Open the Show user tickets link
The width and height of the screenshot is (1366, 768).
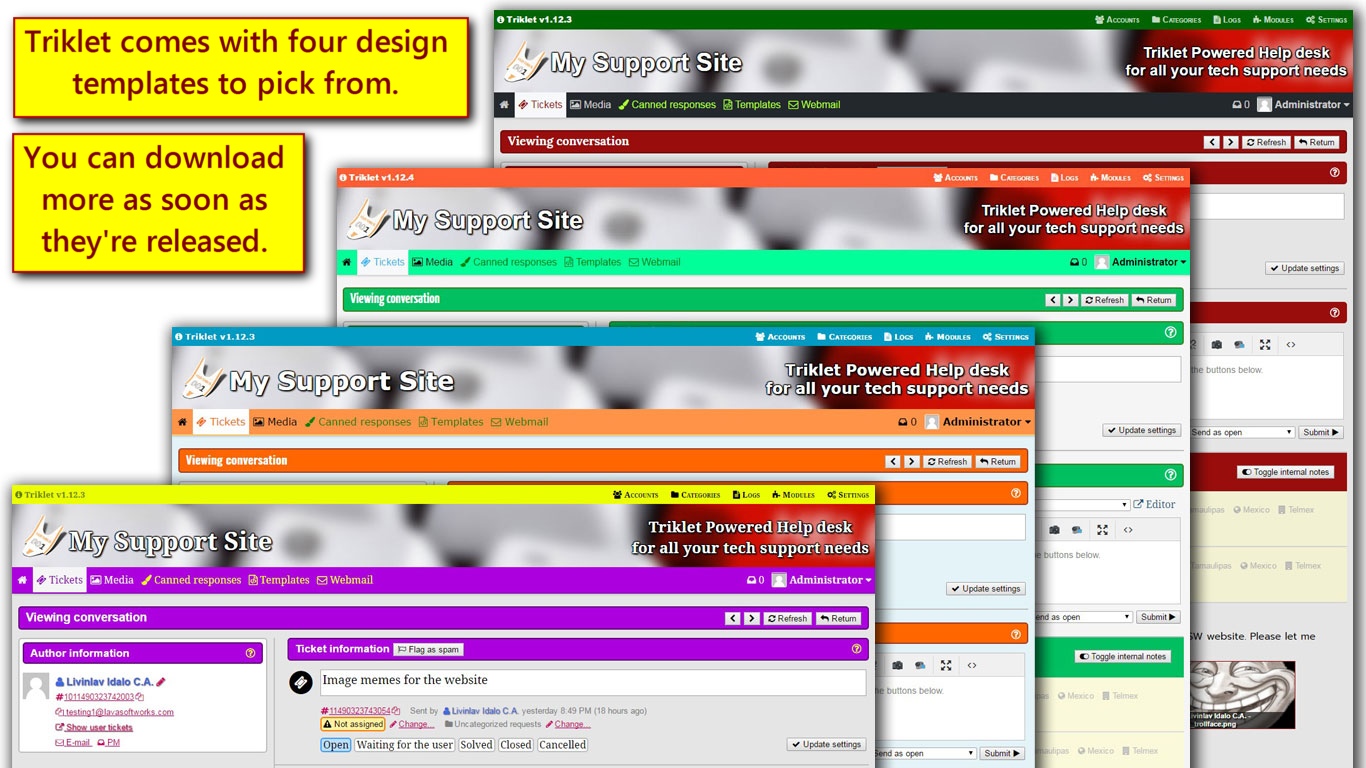(x=98, y=727)
